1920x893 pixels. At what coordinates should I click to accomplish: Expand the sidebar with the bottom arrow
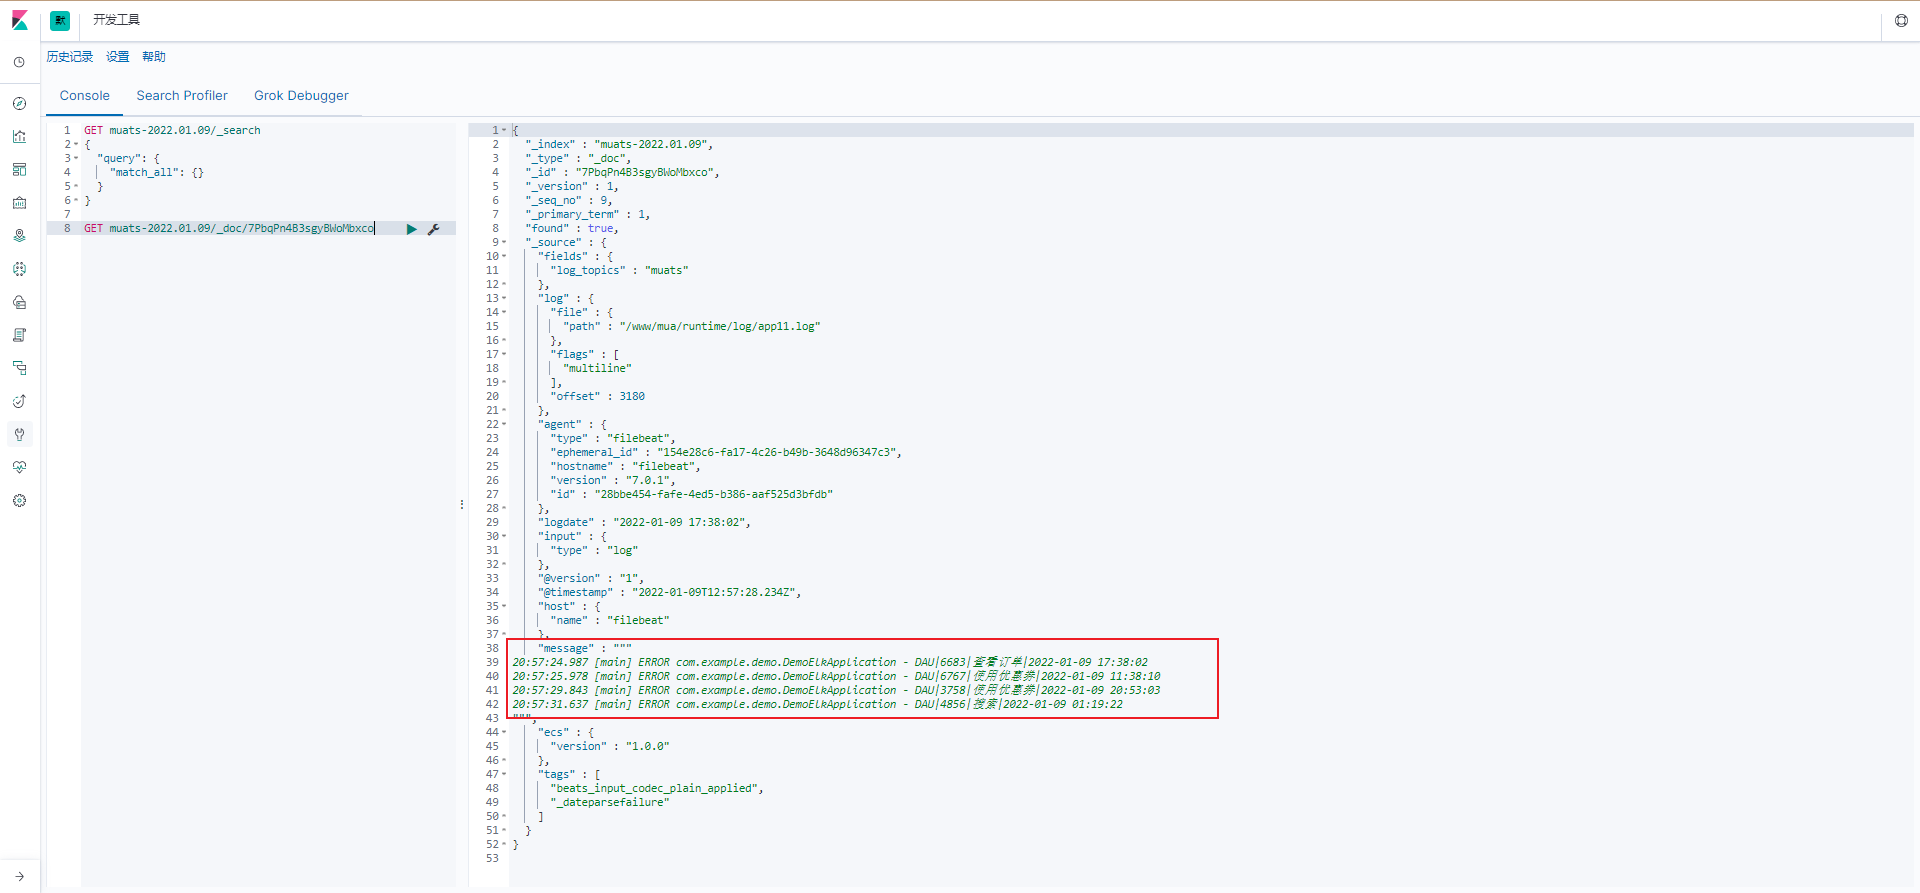tap(19, 876)
